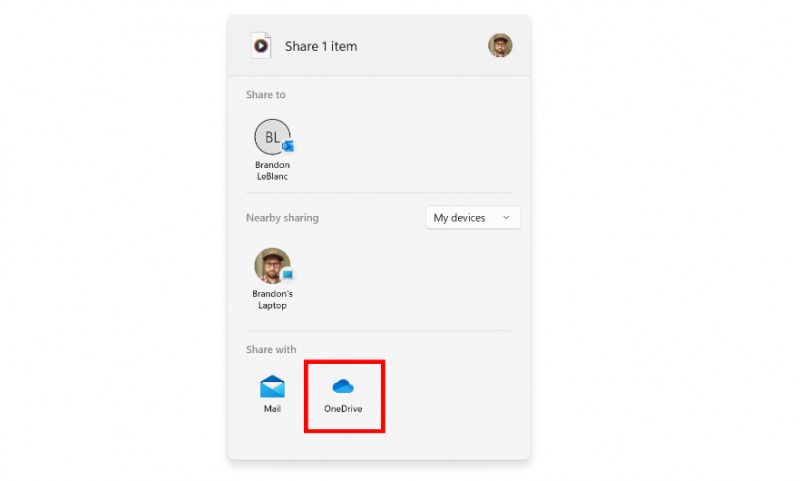The image size is (800, 481).
Task: Click the user profile picture in header
Action: (x=500, y=45)
